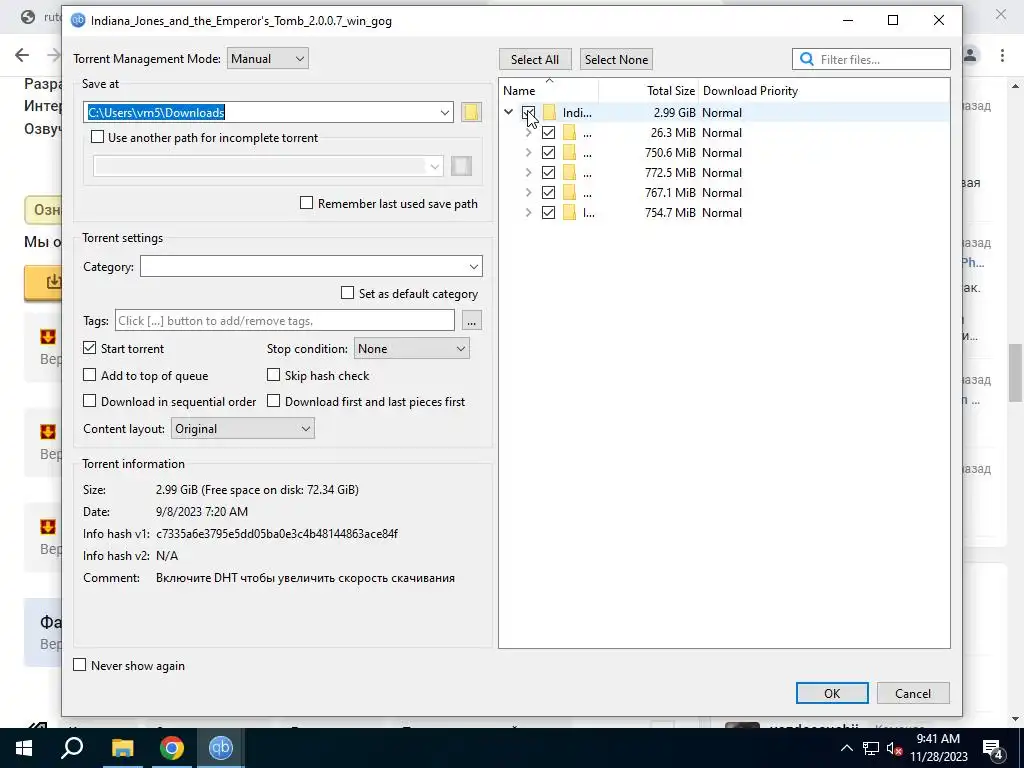1024x768 pixels.
Task: Open Windows search magnifier in taskbar
Action: tap(72, 748)
